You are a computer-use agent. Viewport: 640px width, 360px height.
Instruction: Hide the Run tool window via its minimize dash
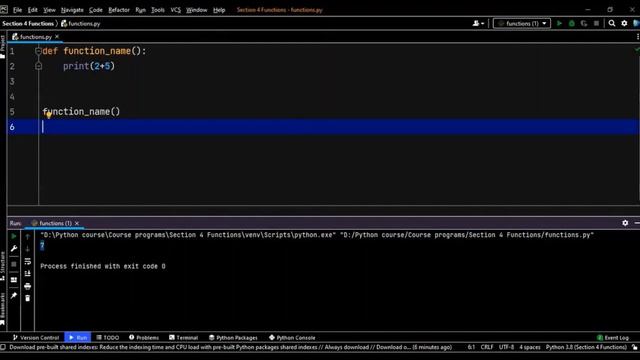pyautogui.click(x=637, y=223)
